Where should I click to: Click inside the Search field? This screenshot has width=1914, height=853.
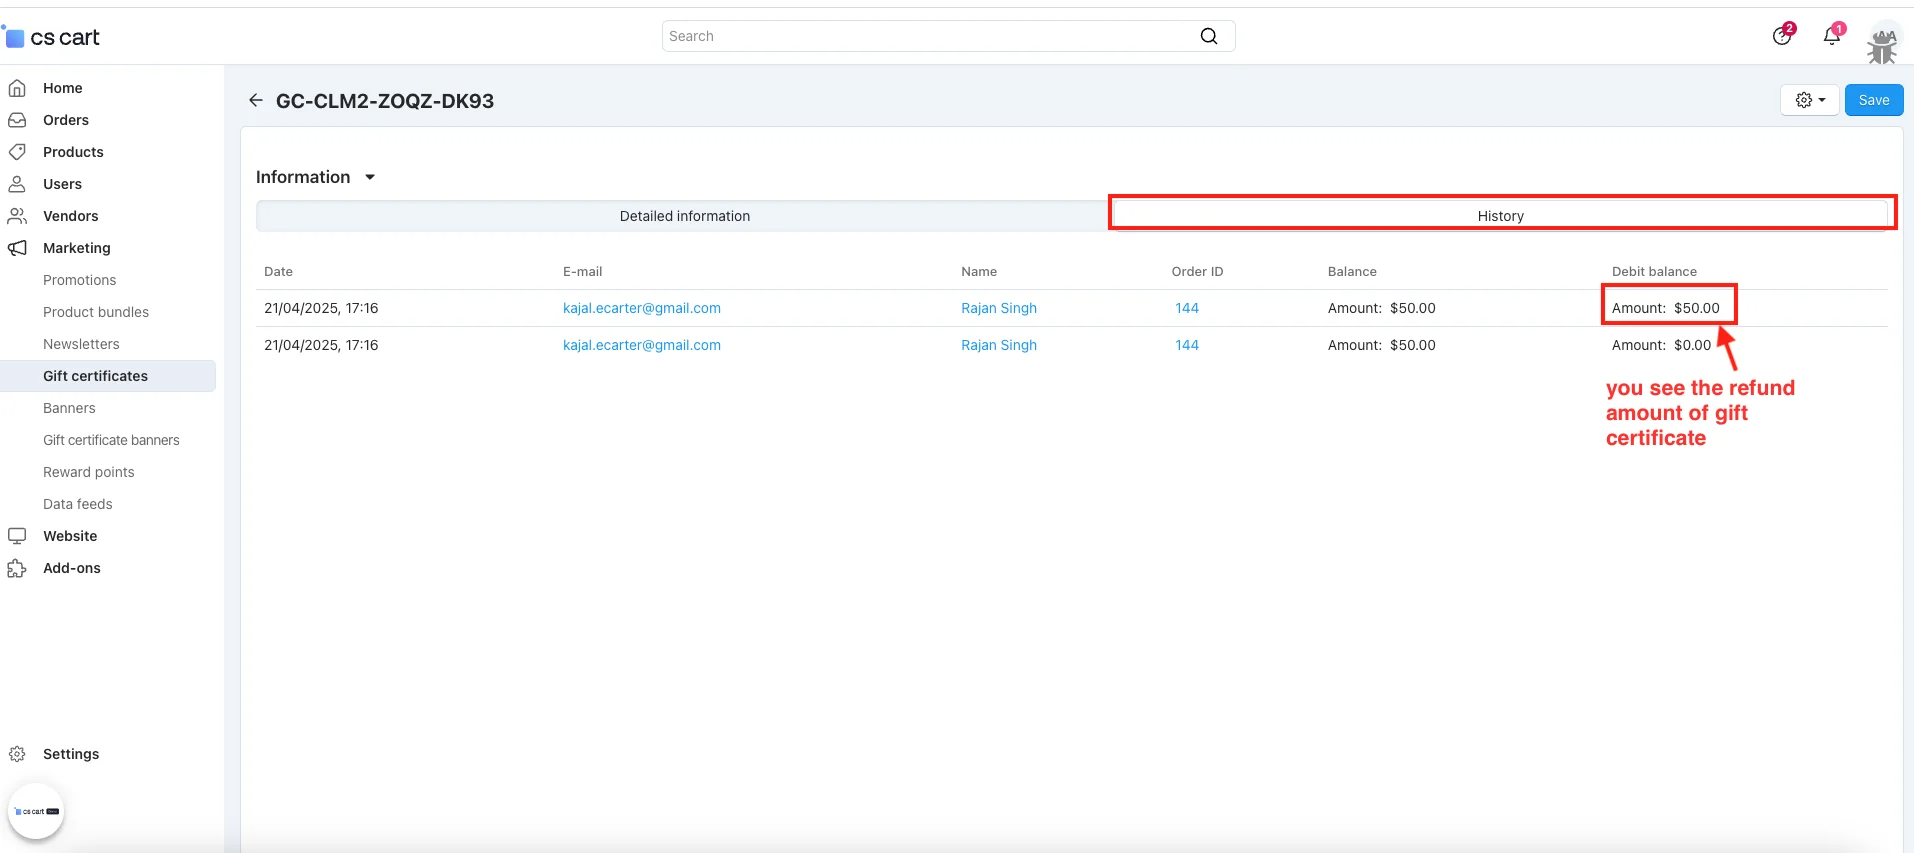(930, 36)
